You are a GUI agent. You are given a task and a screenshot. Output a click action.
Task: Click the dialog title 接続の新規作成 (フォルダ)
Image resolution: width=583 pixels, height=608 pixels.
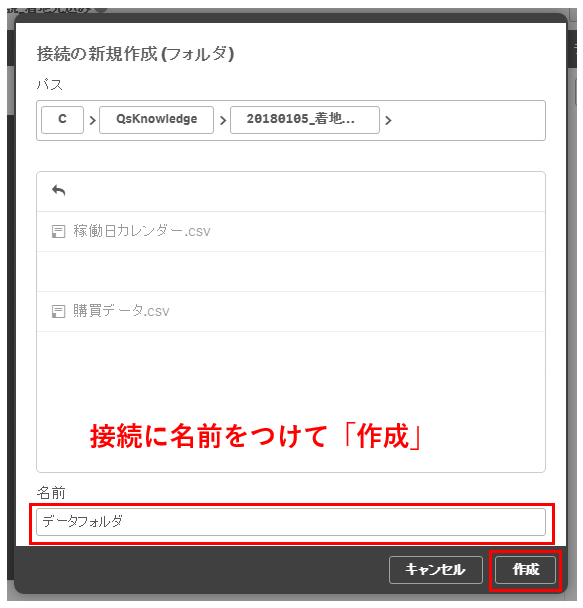[135, 54]
